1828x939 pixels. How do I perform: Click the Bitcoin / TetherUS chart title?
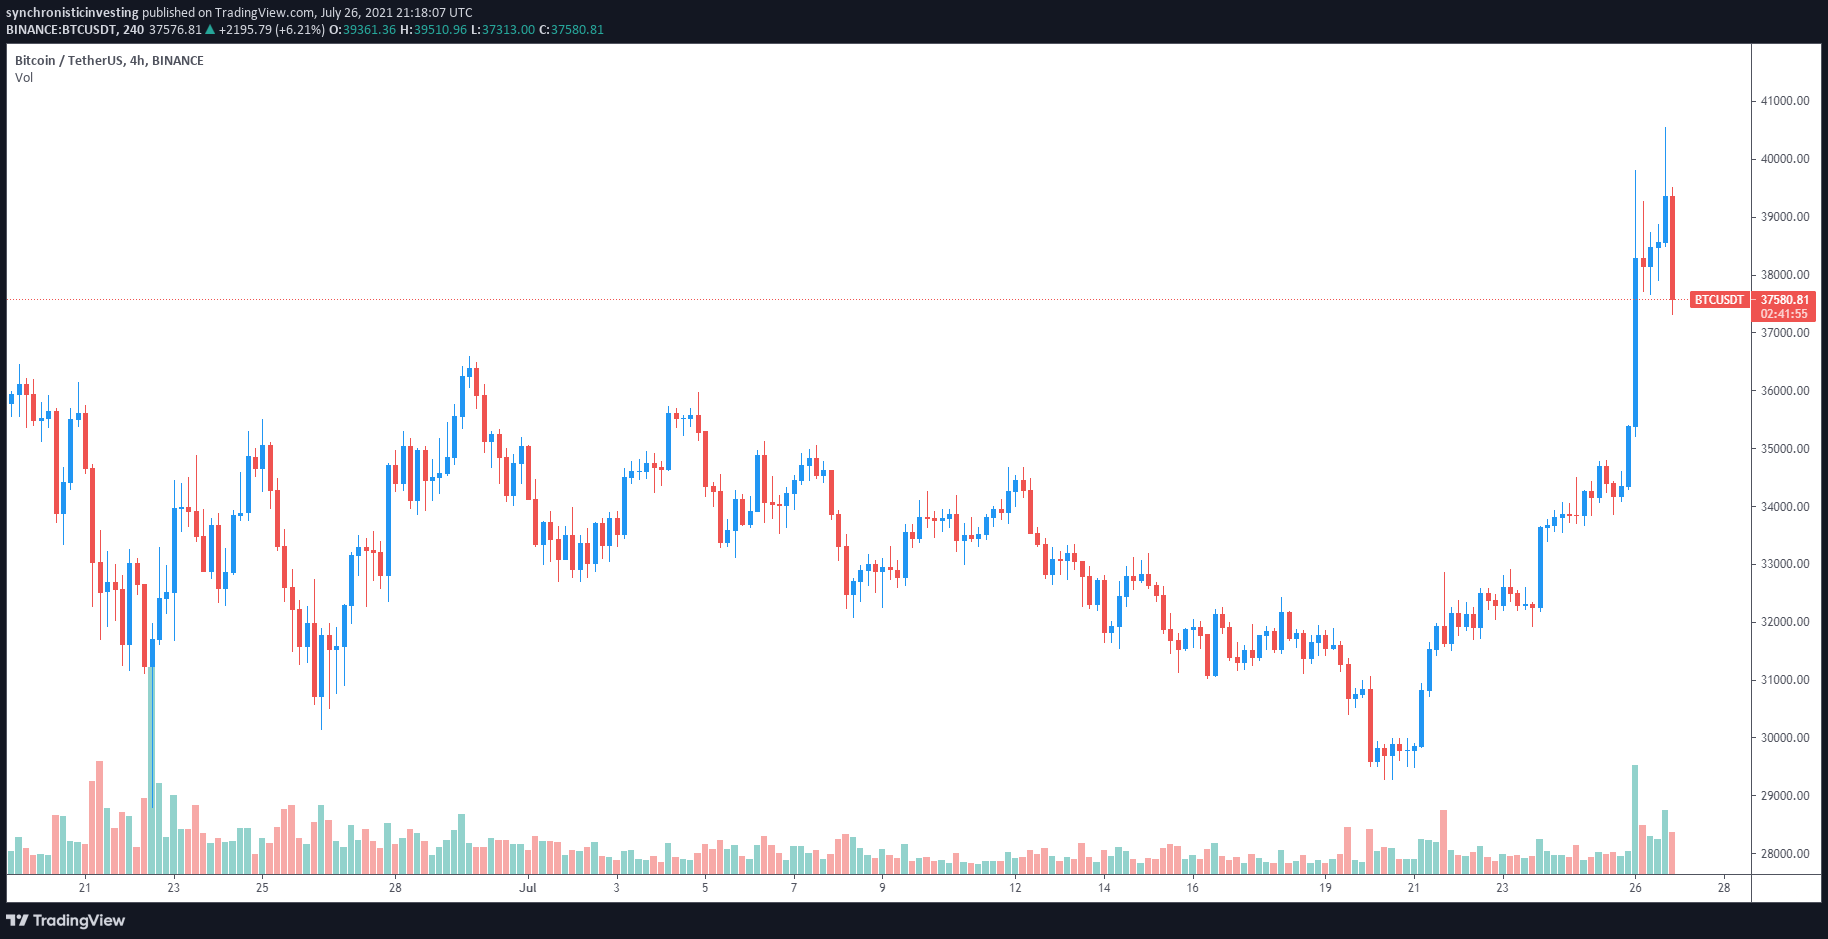coord(109,61)
